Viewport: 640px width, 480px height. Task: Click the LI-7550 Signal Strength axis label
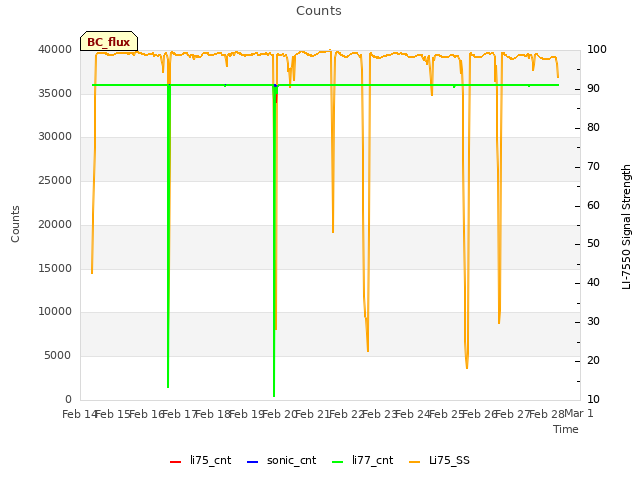pyautogui.click(x=626, y=227)
